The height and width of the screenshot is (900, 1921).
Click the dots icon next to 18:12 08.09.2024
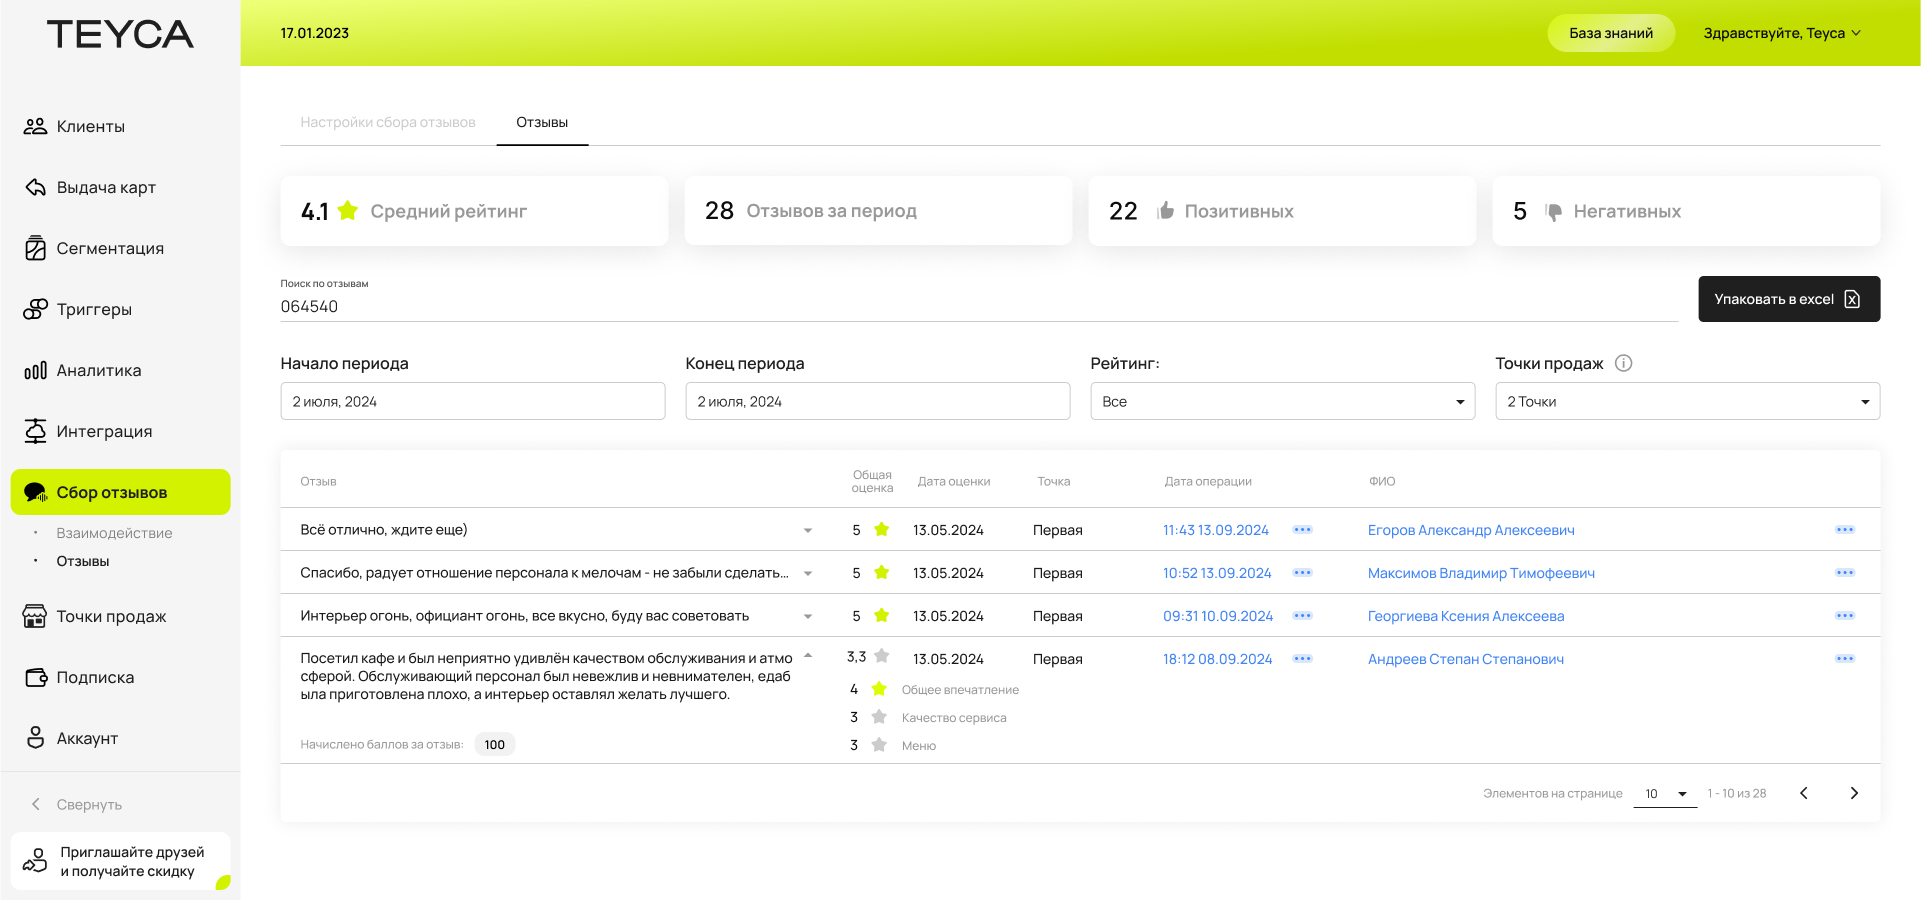[x=1302, y=659]
